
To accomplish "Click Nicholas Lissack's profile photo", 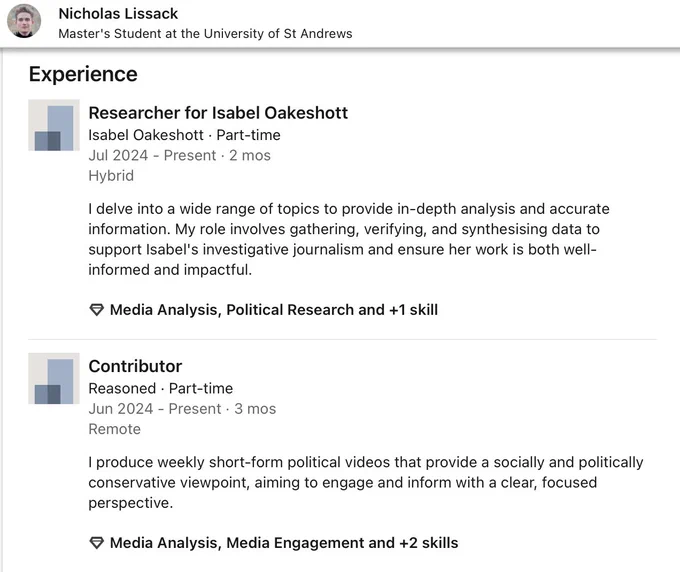I will point(24,21).
